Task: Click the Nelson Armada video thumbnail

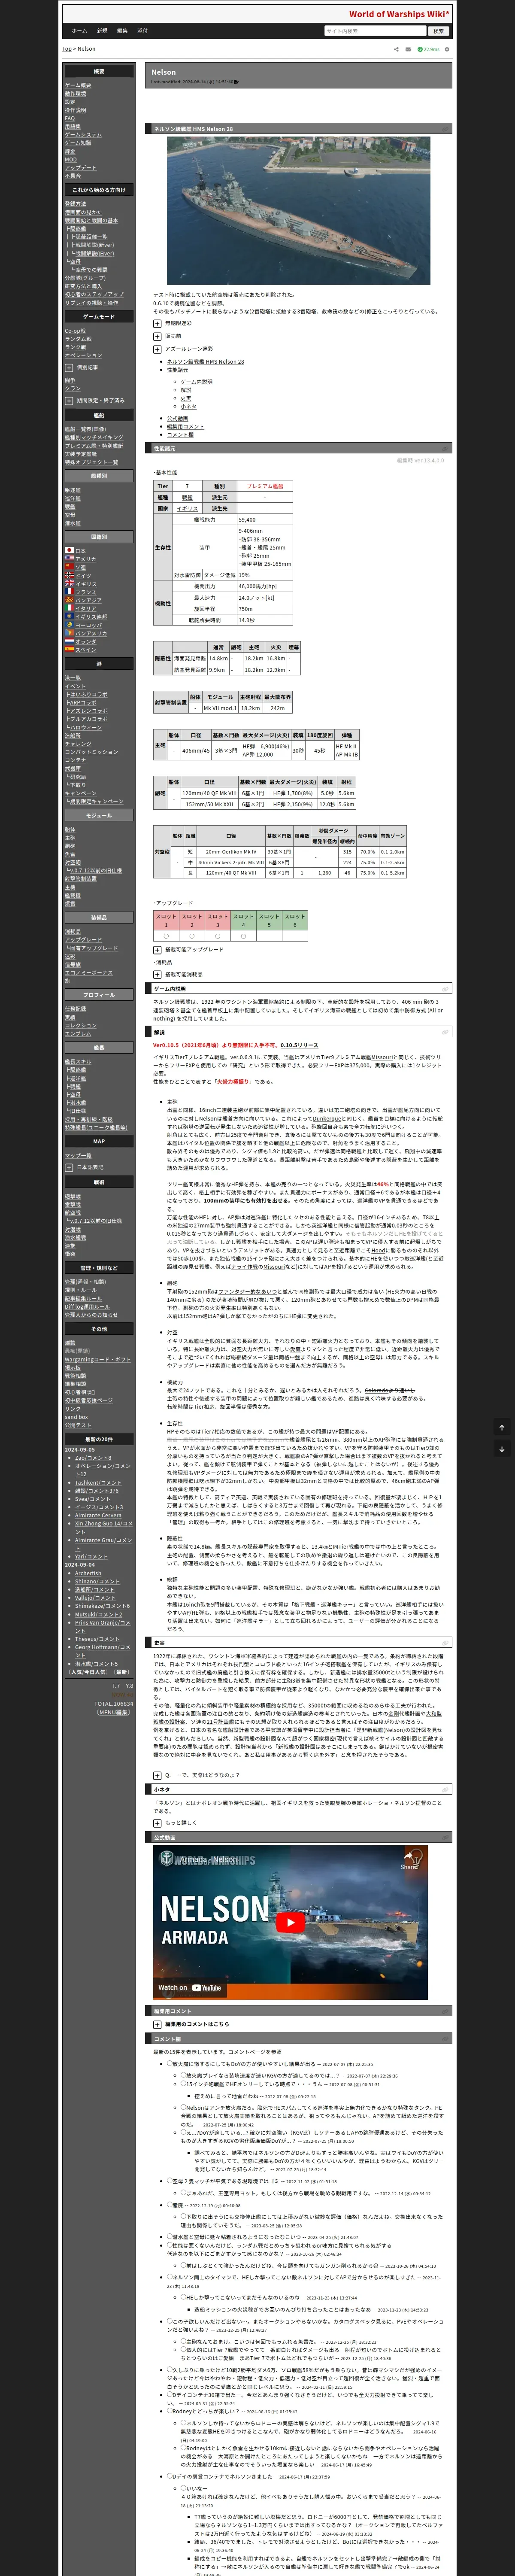Action: pyautogui.click(x=290, y=1922)
